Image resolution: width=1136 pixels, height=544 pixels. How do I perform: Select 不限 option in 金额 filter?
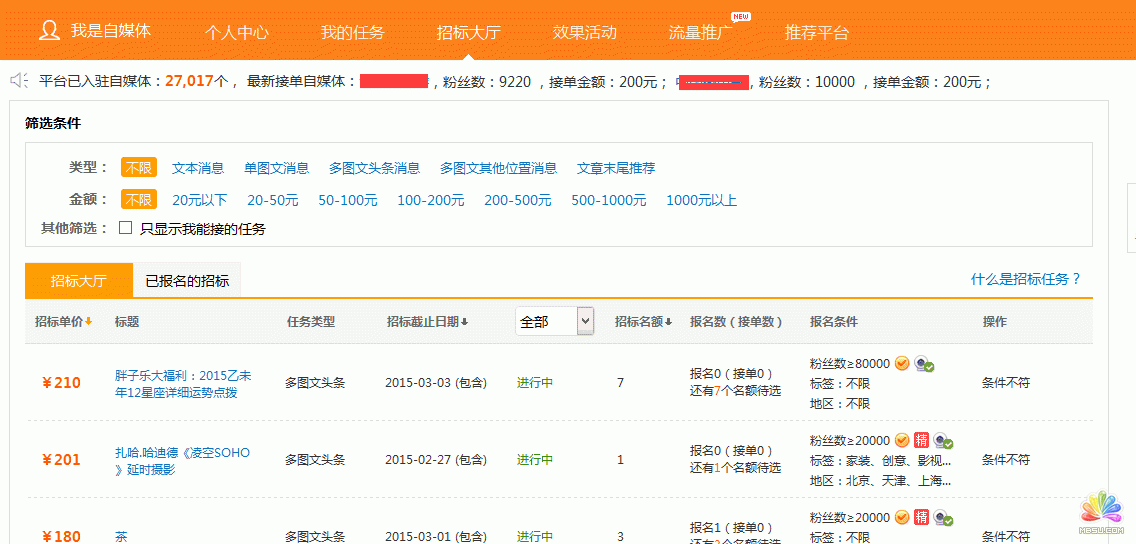point(139,200)
